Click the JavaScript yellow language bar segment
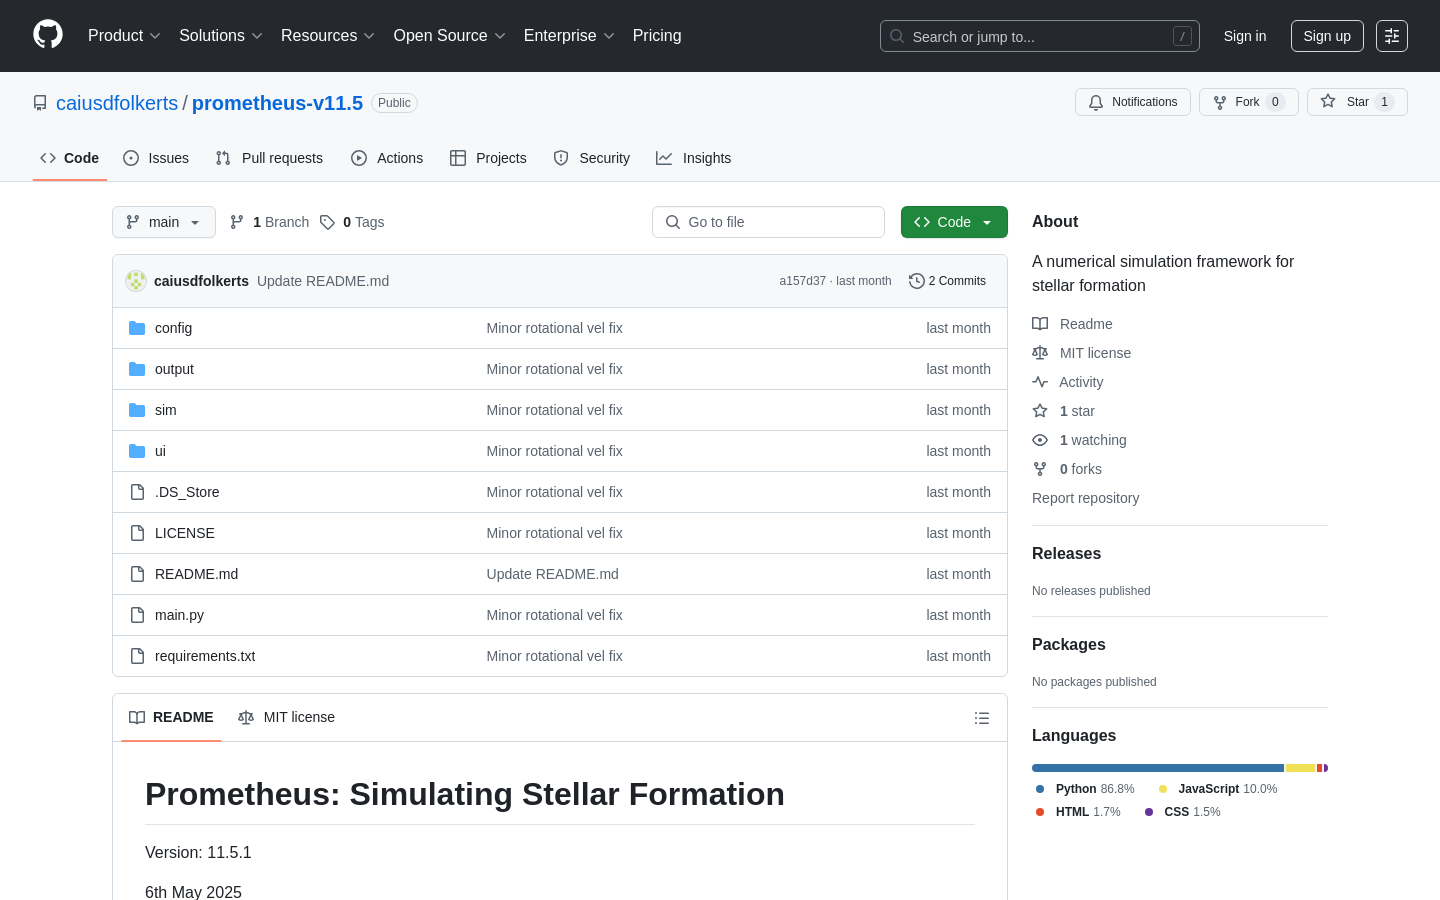Image resolution: width=1440 pixels, height=900 pixels. coord(1300,768)
